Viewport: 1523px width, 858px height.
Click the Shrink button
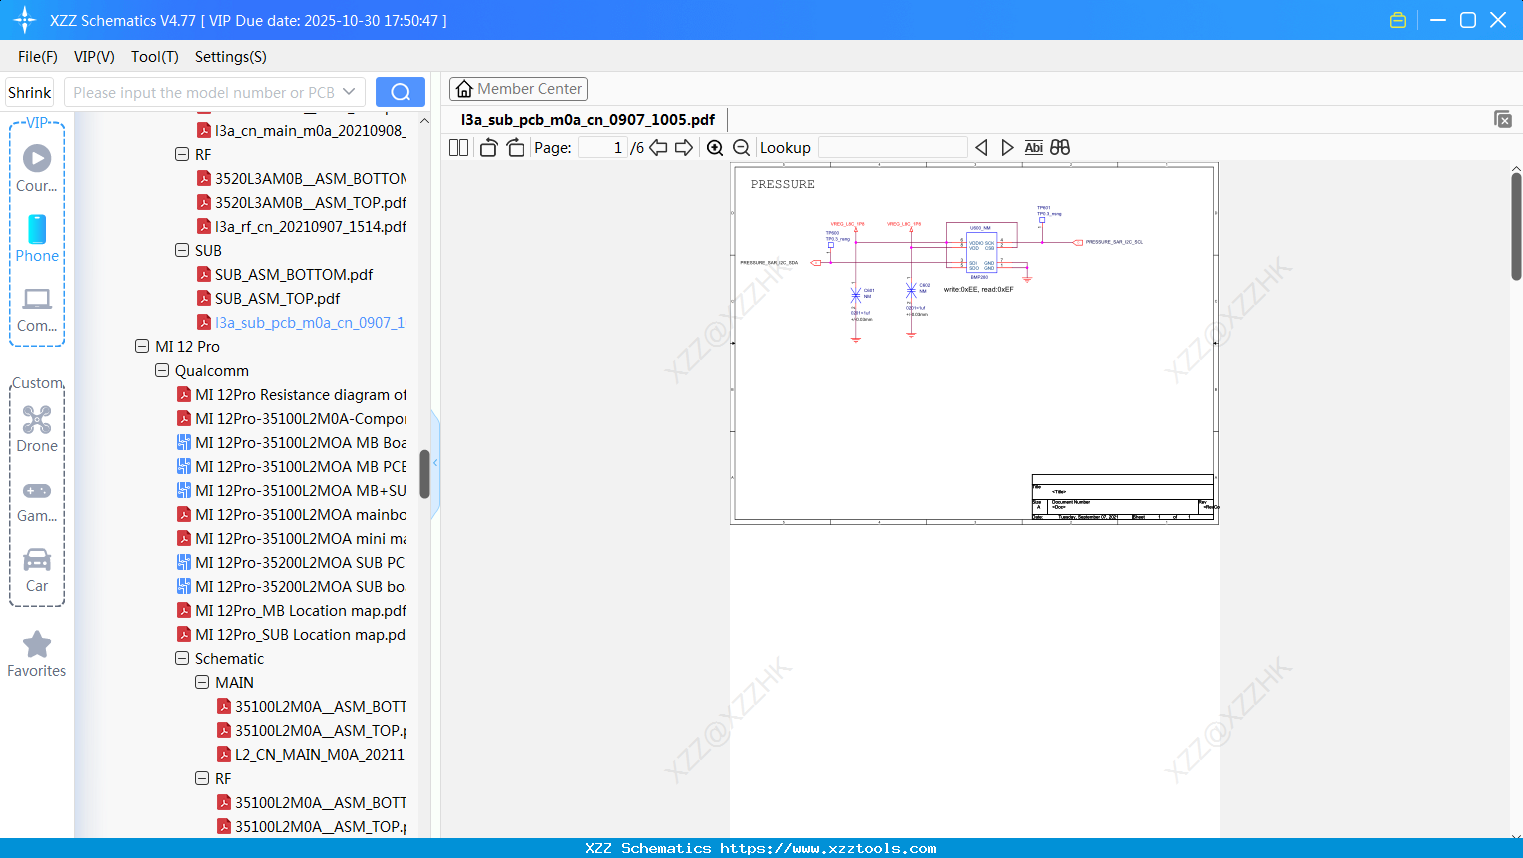(x=29, y=91)
